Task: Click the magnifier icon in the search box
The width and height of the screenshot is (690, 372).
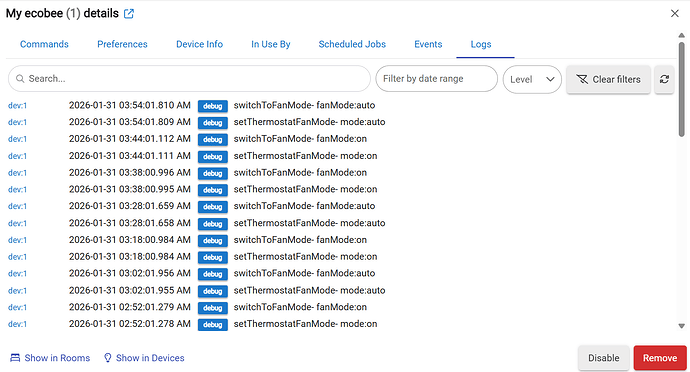Action: coord(20,79)
